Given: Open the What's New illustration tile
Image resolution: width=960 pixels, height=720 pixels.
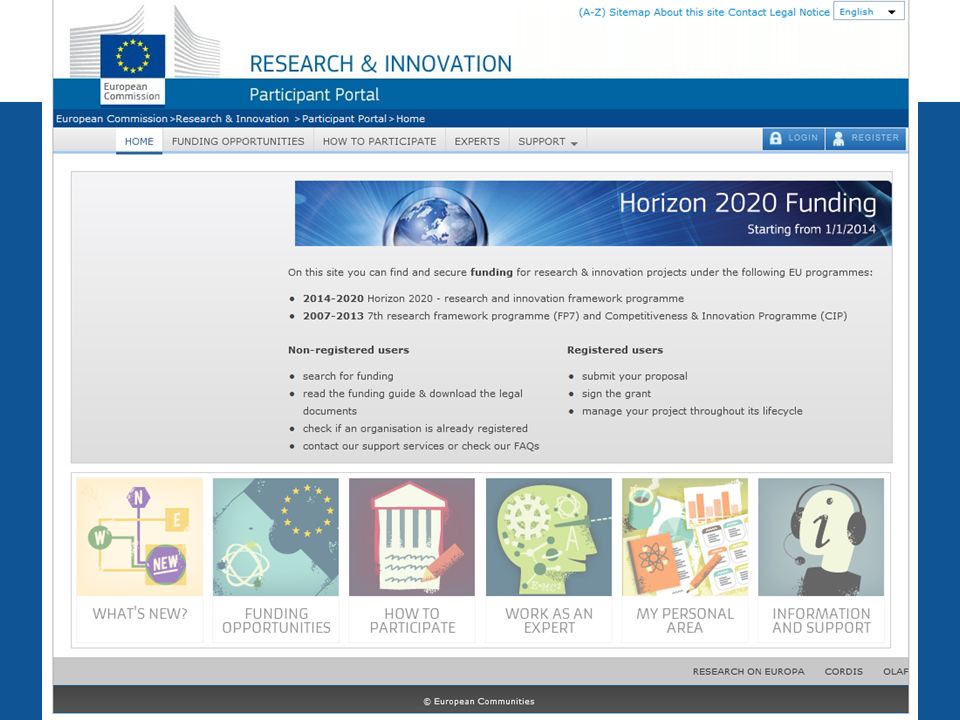Looking at the screenshot, I should coord(140,537).
